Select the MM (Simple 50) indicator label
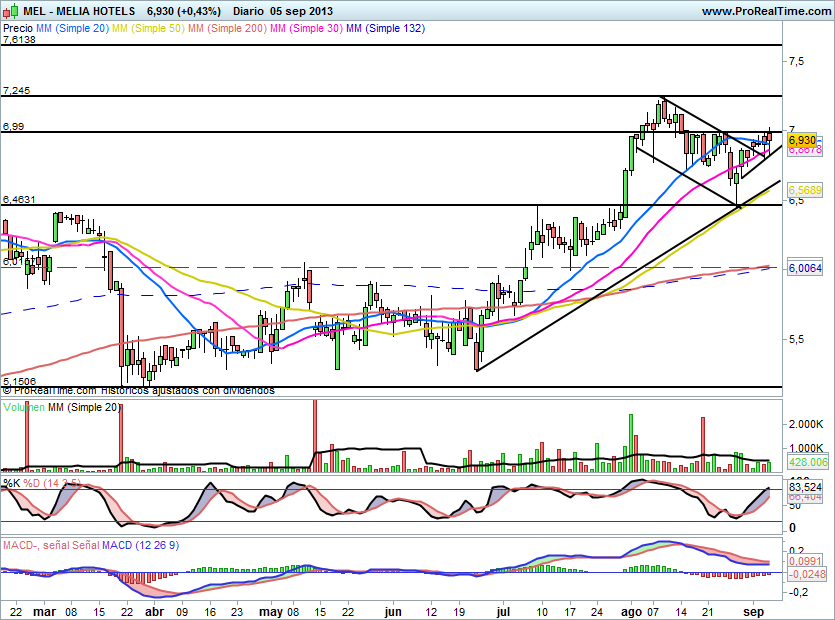835x620 pixels. click(149, 28)
